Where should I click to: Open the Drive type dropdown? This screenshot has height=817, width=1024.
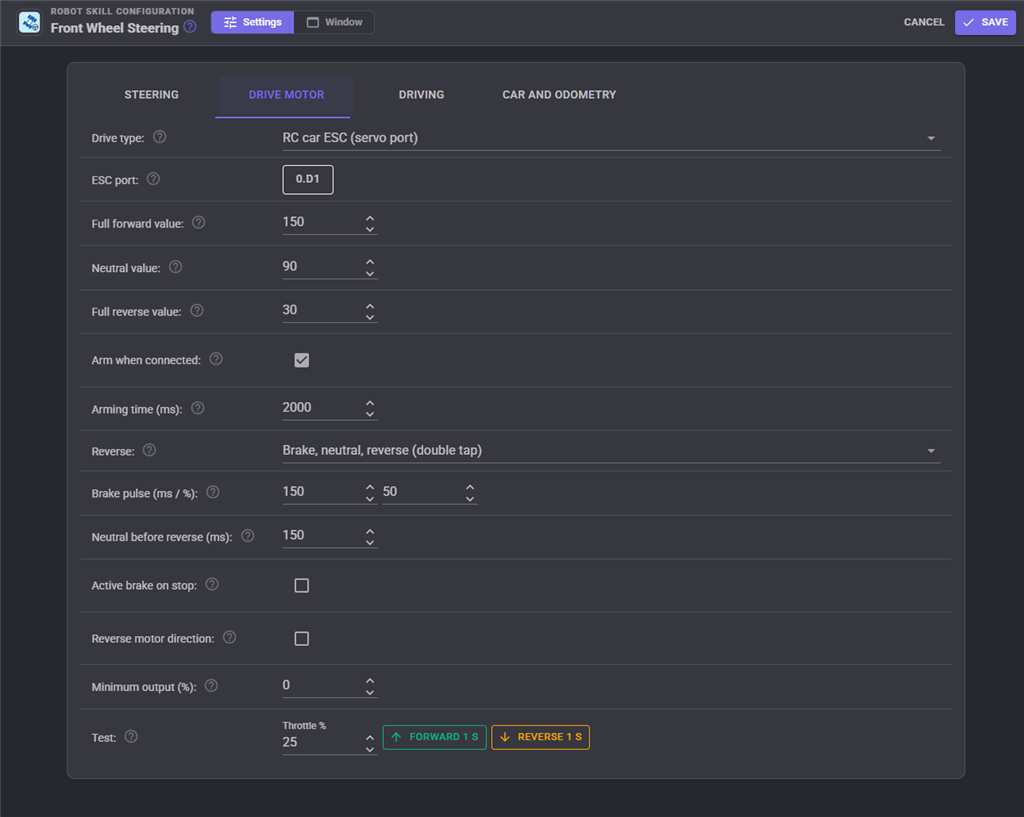pyautogui.click(x=611, y=138)
